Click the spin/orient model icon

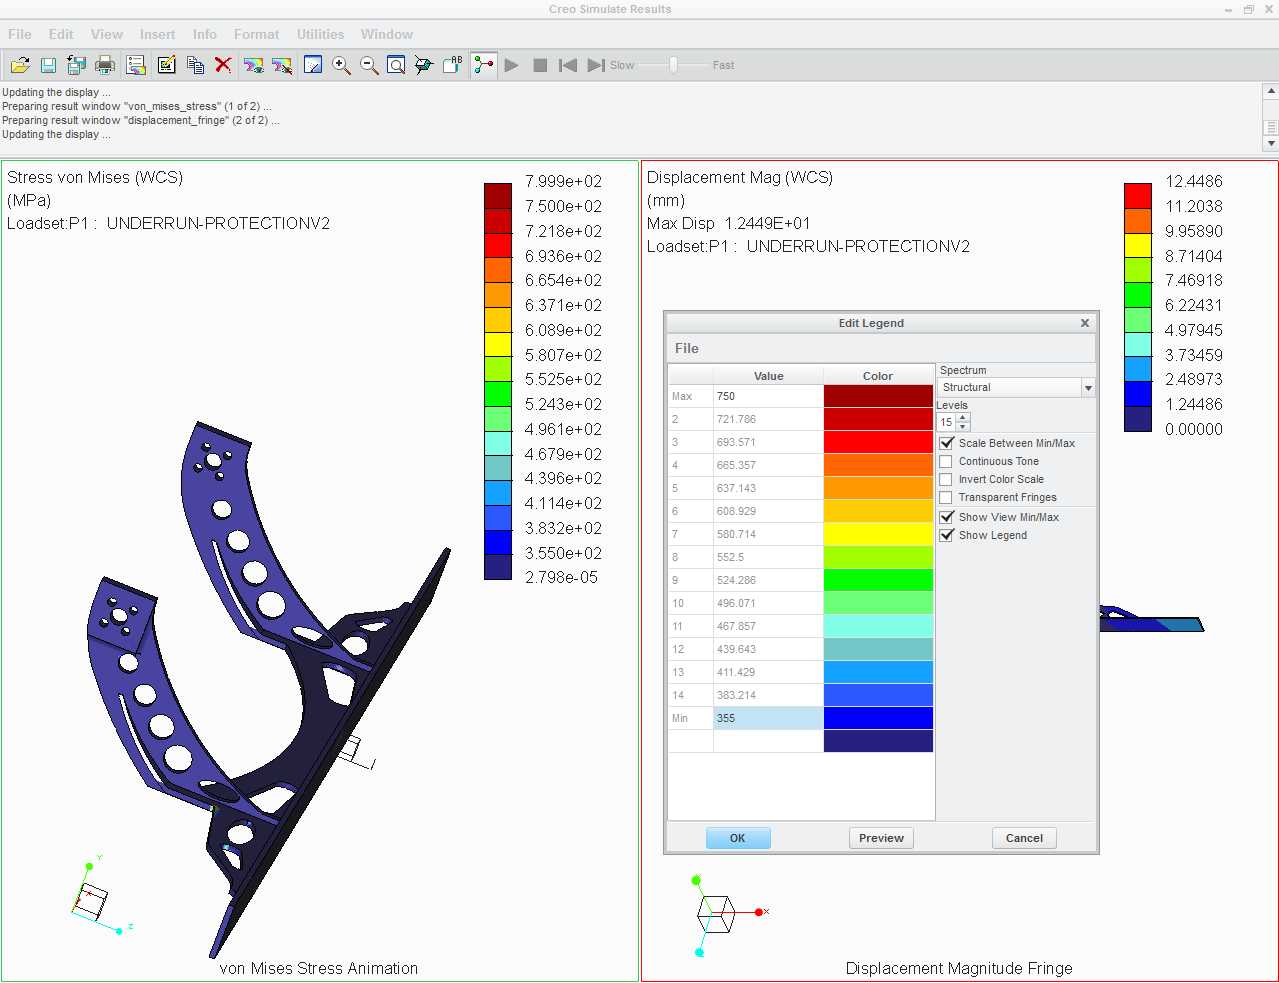pyautogui.click(x=424, y=65)
